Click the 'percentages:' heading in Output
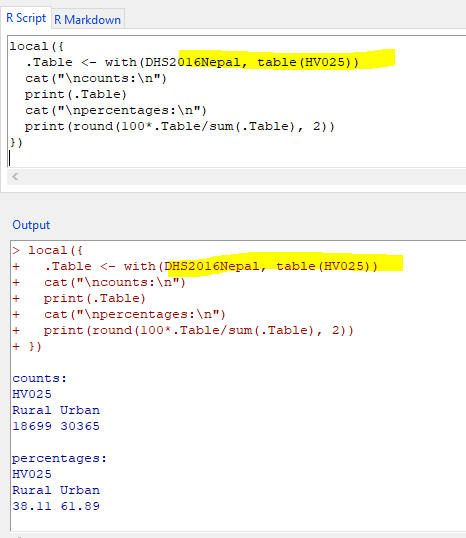466x538 pixels. tap(59, 458)
